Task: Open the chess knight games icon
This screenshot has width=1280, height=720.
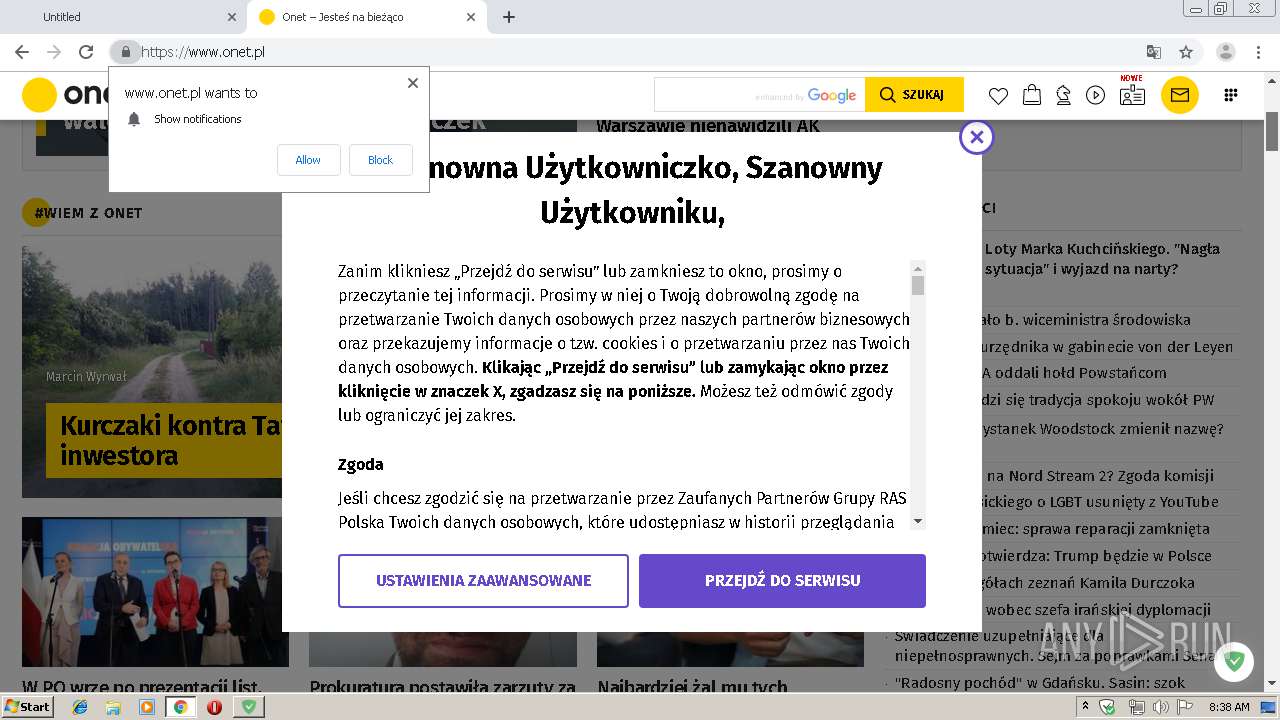Action: click(x=1063, y=95)
